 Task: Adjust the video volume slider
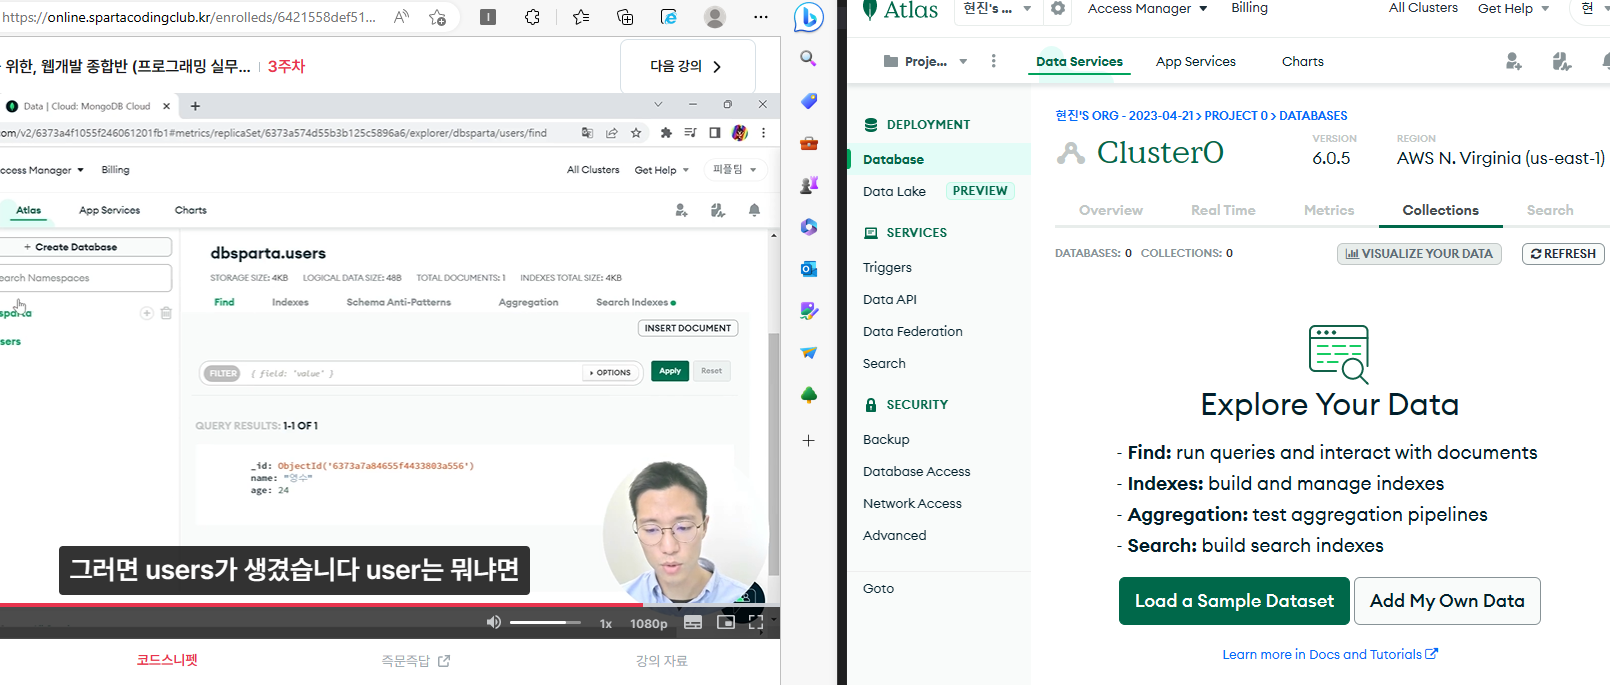(x=545, y=622)
